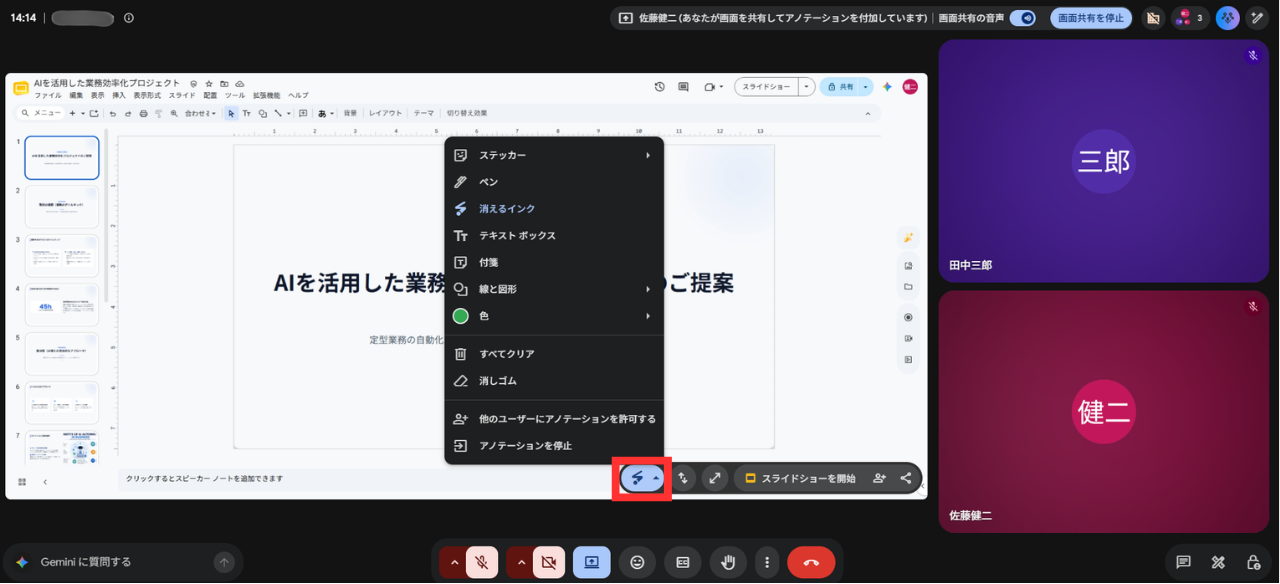Open the slide grid view icon

pyautogui.click(x=22, y=482)
